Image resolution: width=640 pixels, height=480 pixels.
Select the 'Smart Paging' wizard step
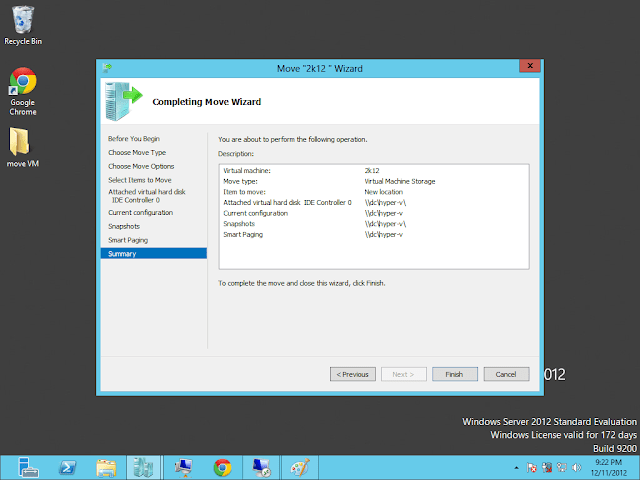coord(130,240)
